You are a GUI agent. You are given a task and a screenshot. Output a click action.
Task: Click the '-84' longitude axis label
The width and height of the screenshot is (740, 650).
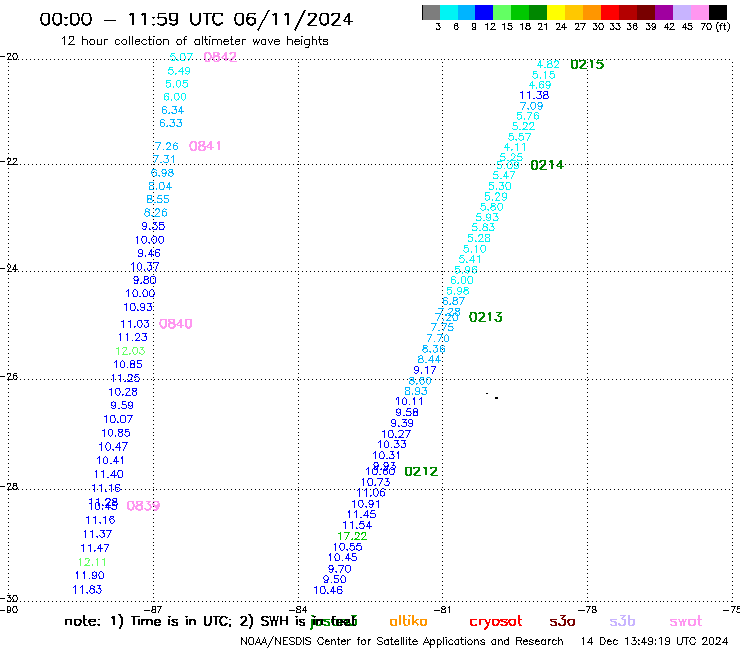coord(299,610)
